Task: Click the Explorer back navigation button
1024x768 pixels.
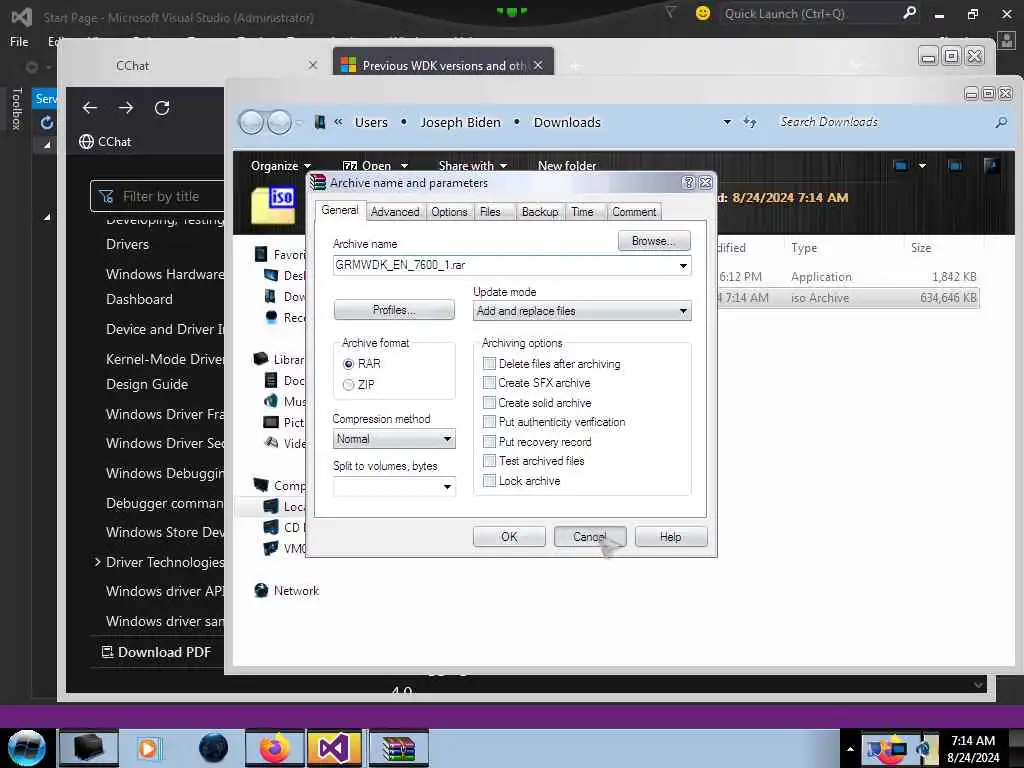Action: click(x=251, y=122)
